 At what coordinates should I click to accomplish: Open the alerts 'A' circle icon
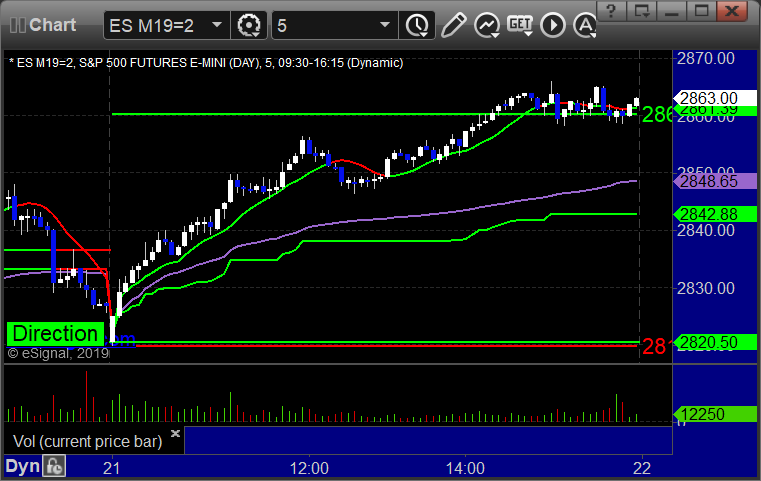(585, 25)
